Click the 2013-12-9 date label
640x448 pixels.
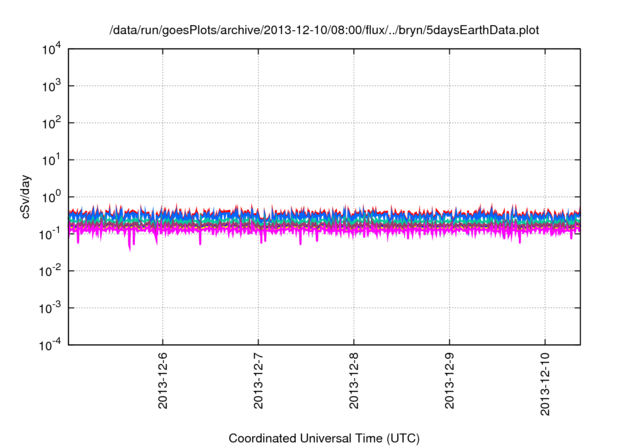pyautogui.click(x=449, y=381)
